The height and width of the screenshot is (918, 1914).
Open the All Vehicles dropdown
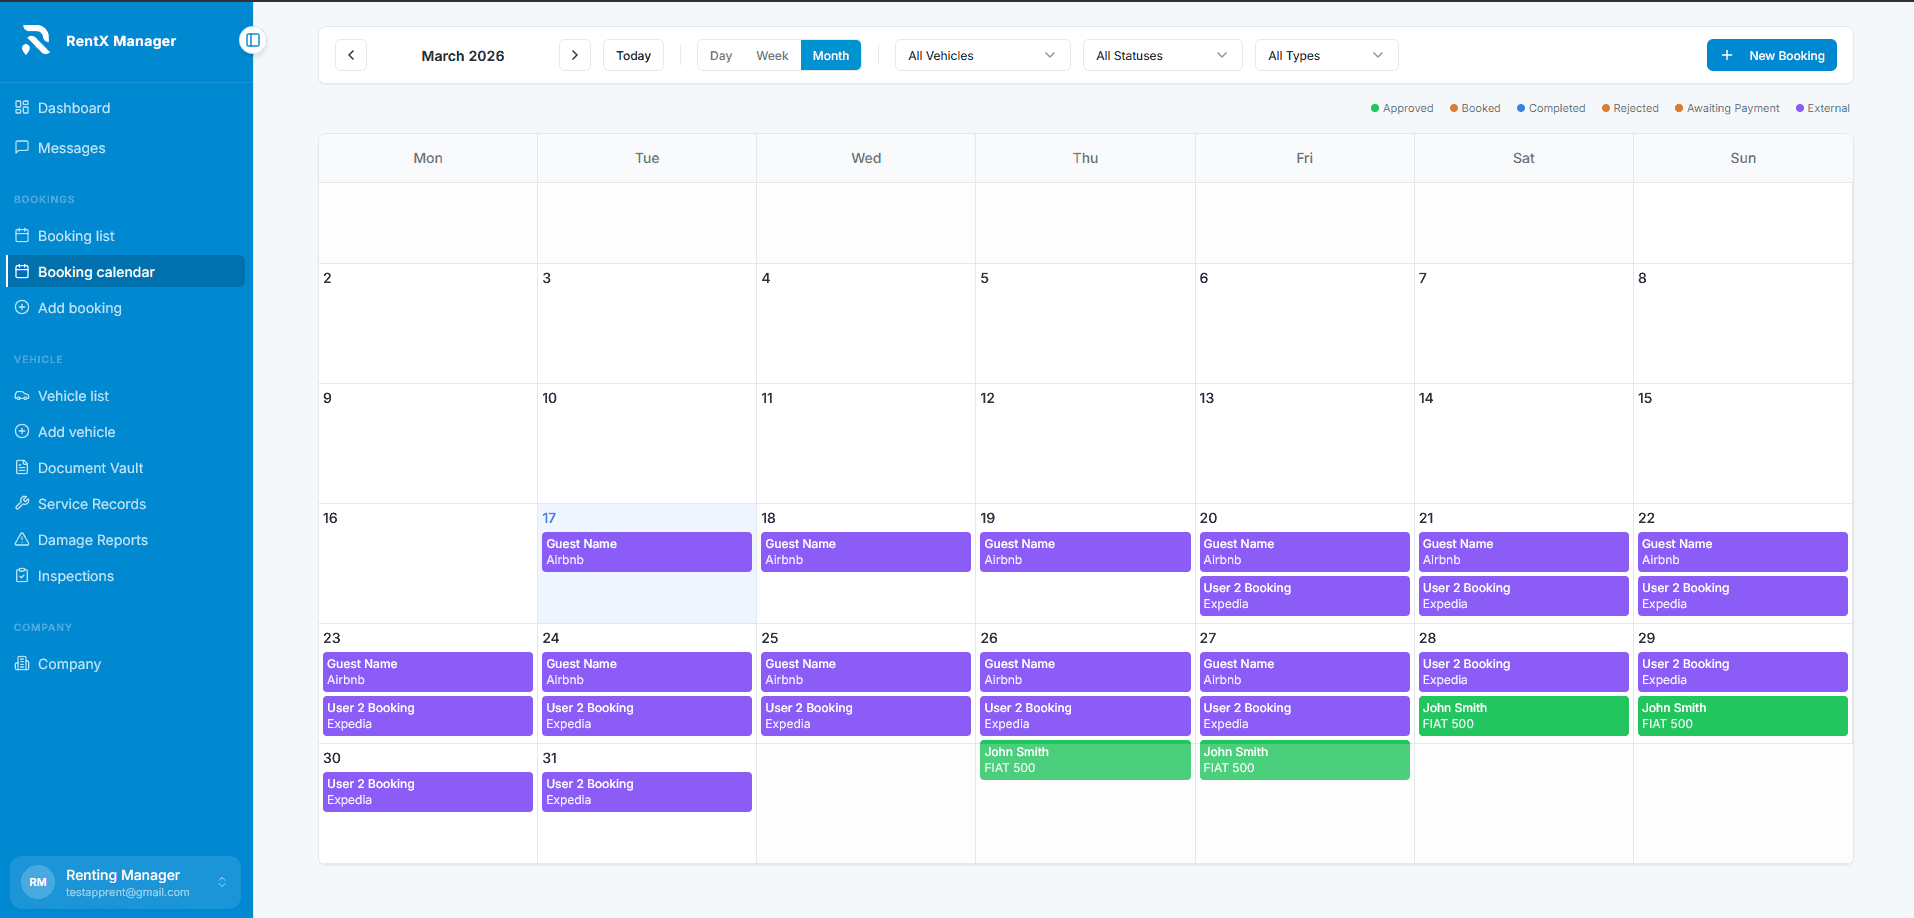pos(980,55)
